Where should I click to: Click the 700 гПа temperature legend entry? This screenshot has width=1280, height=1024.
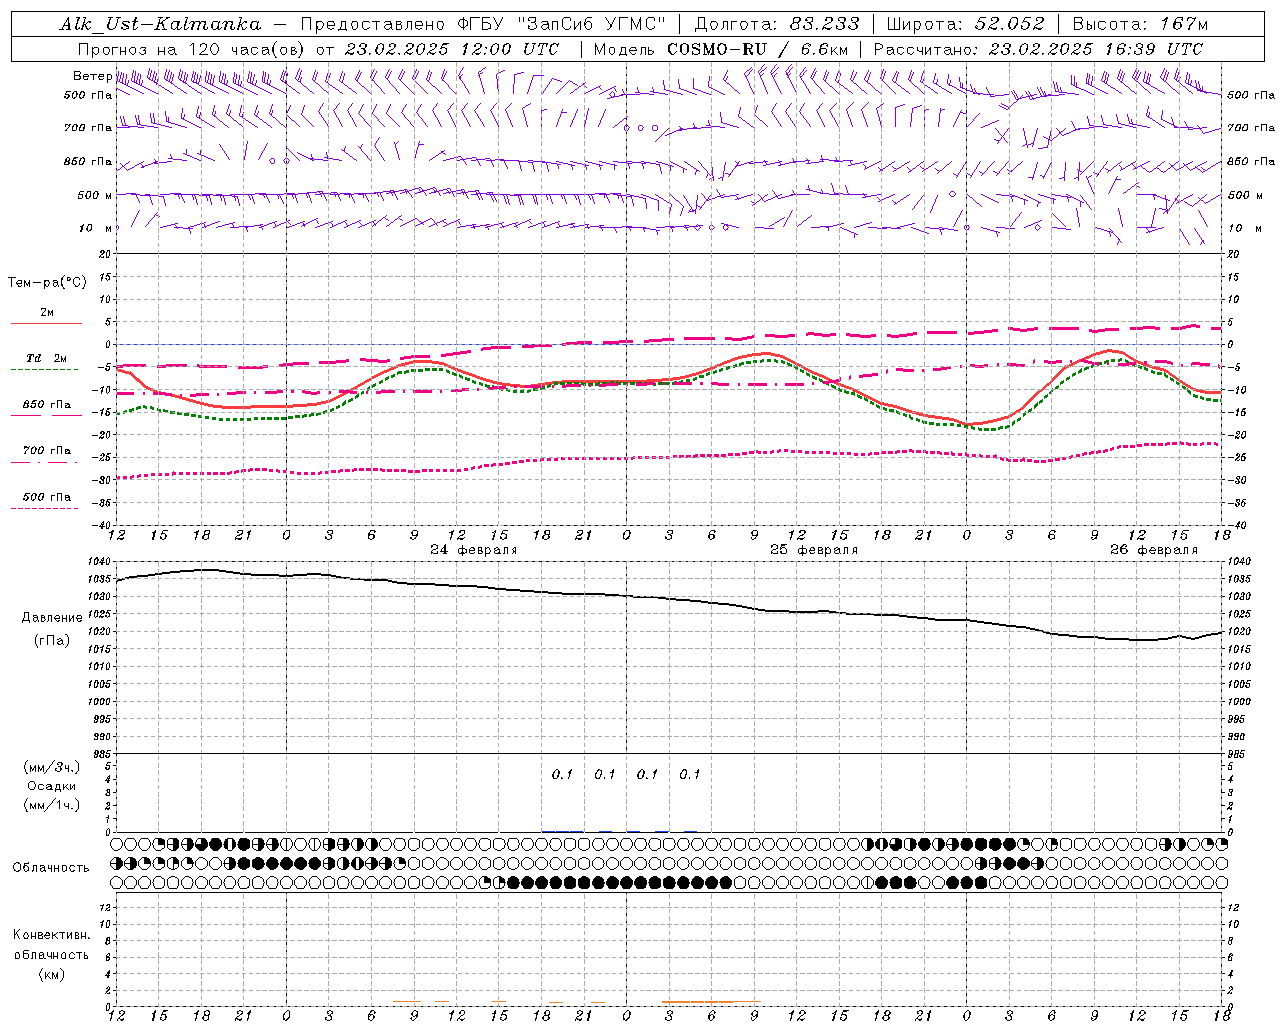click(x=47, y=451)
